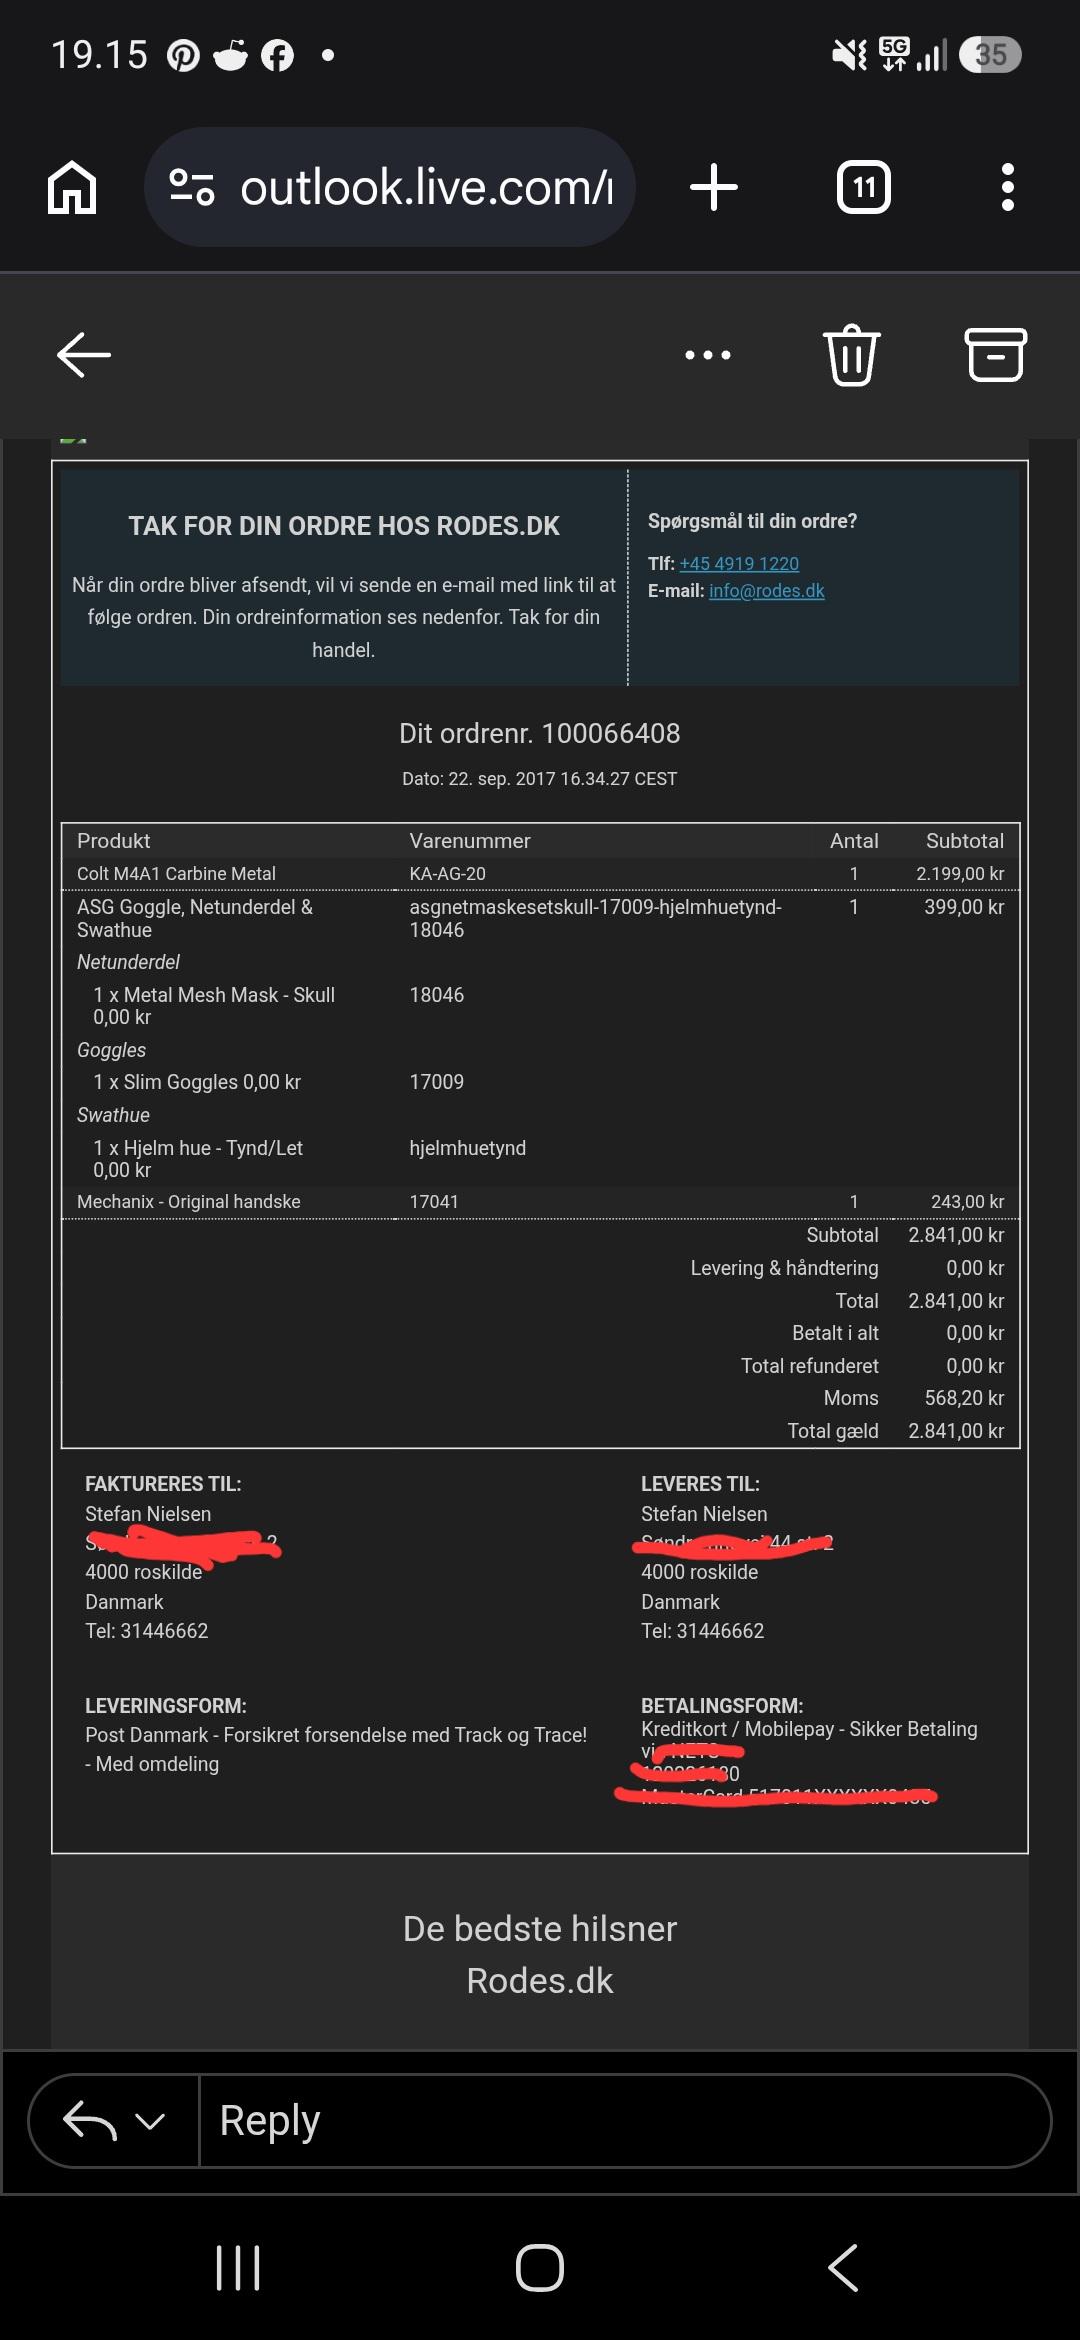Tap the outlook.live.com address bar

click(390, 187)
